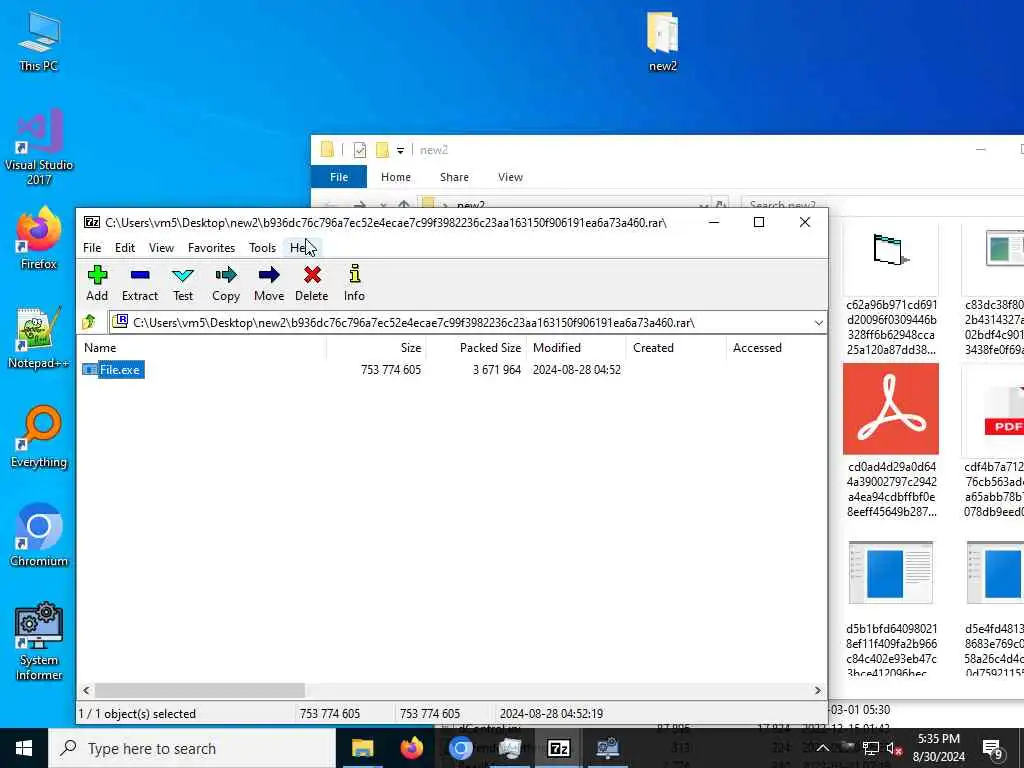This screenshot has height=768, width=1024.
Task: Open the Tools menu
Action: 263,248
